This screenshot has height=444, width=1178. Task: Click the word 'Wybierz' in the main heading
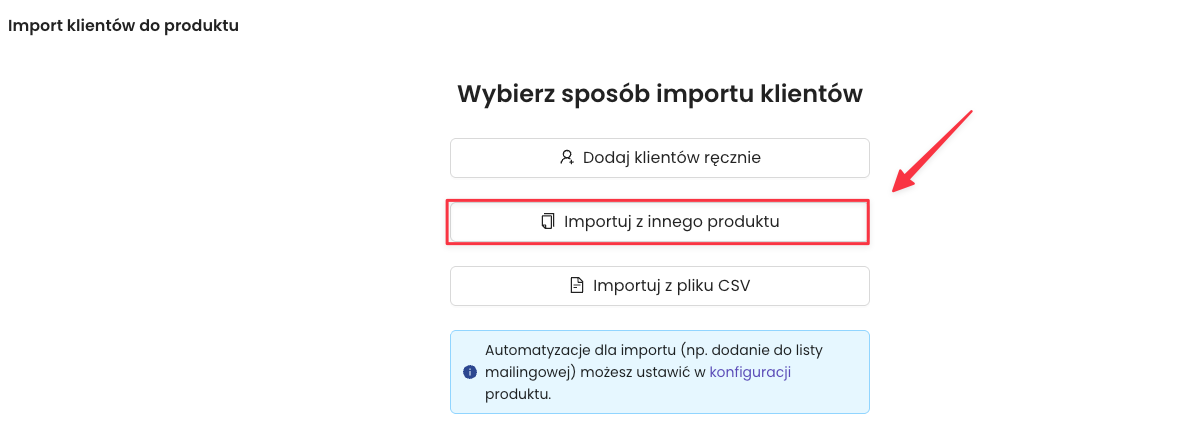coord(504,94)
